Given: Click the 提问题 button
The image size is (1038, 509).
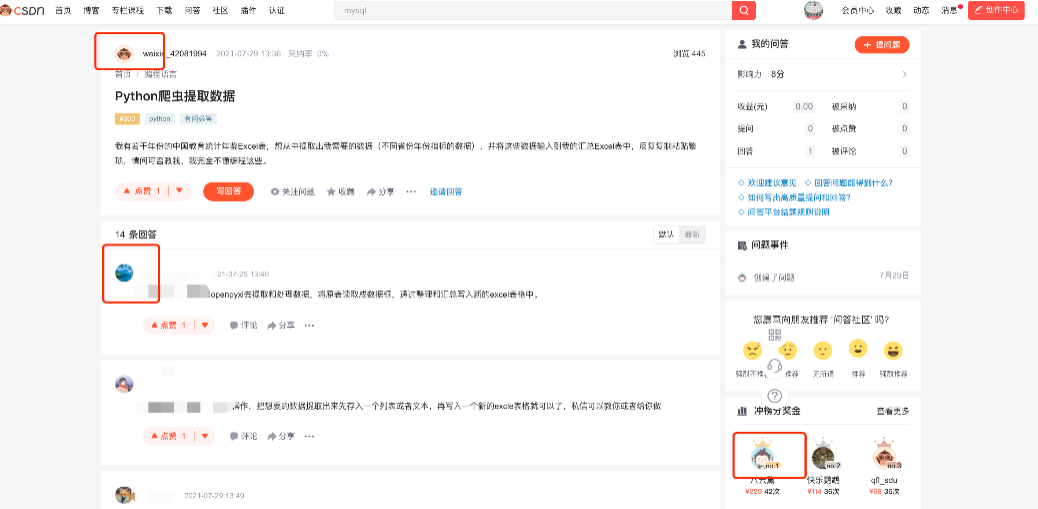Looking at the screenshot, I should pyautogui.click(x=882, y=44).
